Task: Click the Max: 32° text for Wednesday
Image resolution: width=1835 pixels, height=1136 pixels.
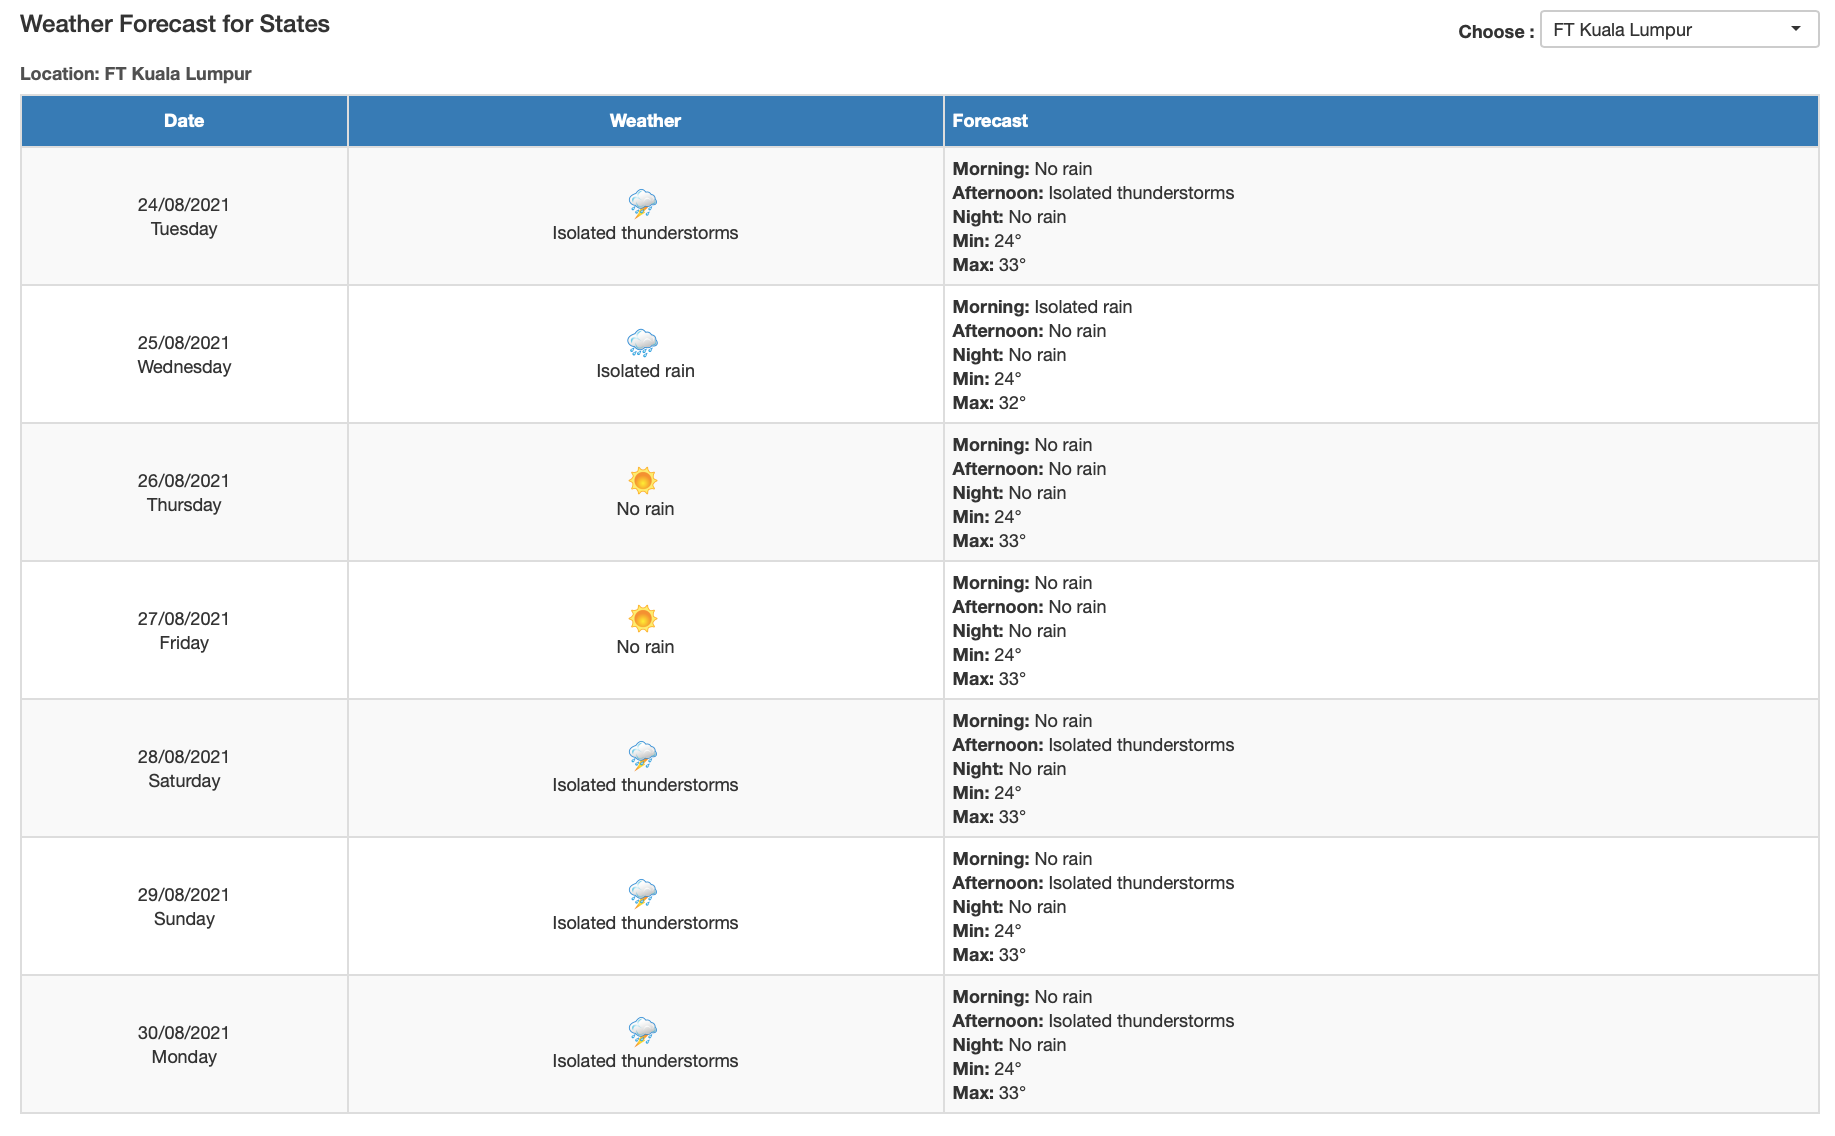Action: (989, 403)
